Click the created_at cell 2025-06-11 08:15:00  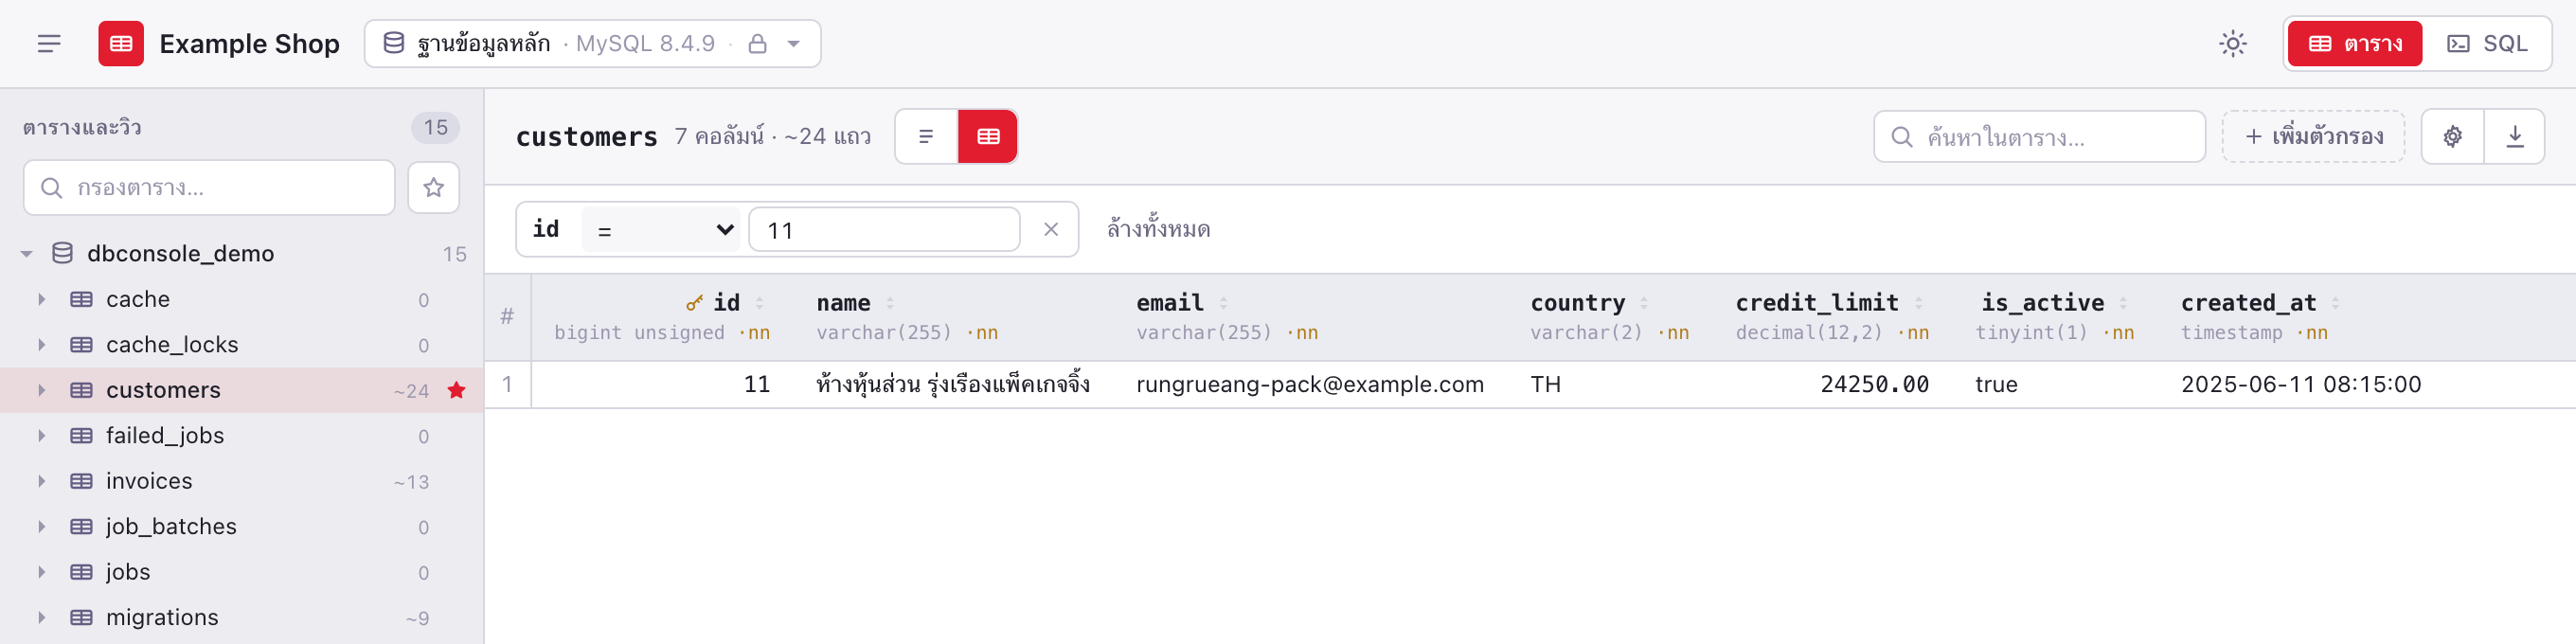2301,385
